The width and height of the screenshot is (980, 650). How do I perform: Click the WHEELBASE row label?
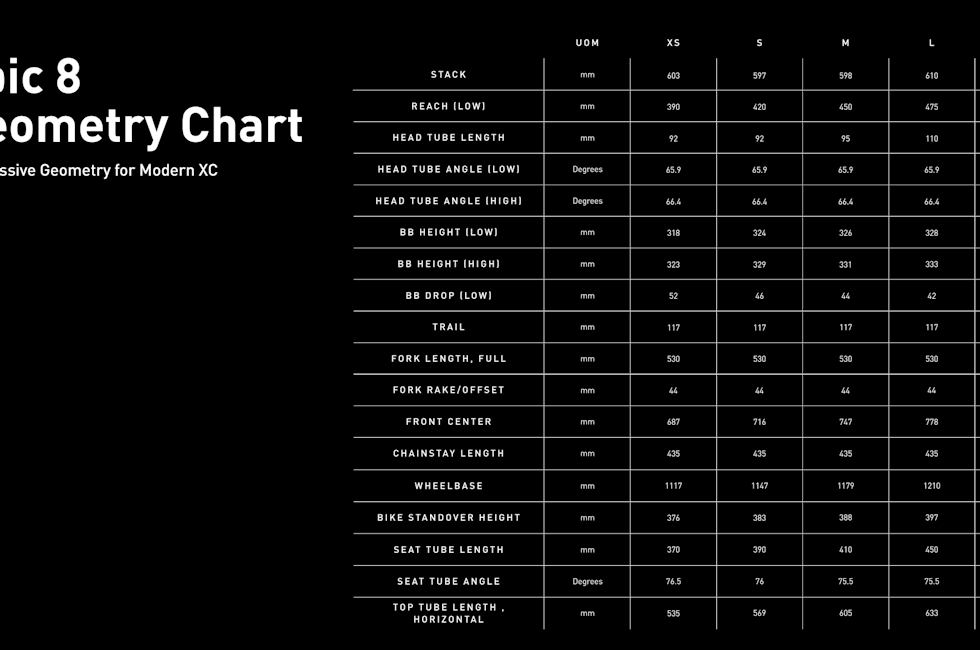tap(448, 486)
